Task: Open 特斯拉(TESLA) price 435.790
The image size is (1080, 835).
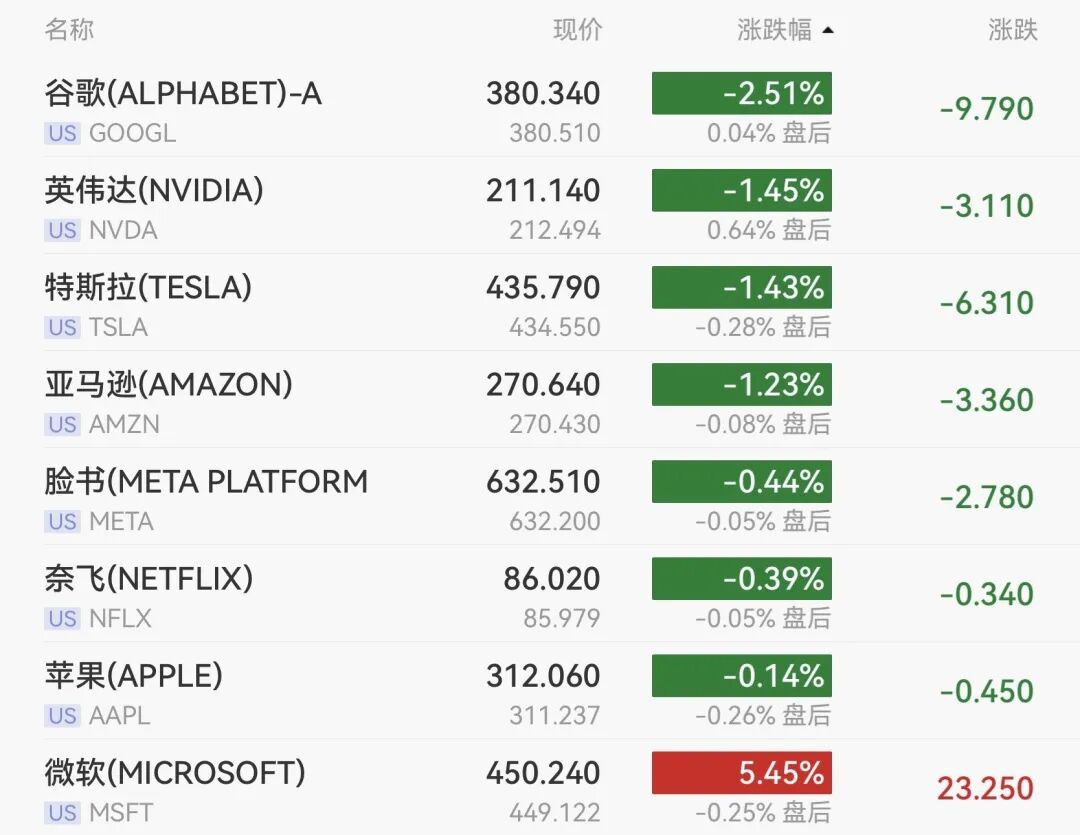Action: (543, 287)
